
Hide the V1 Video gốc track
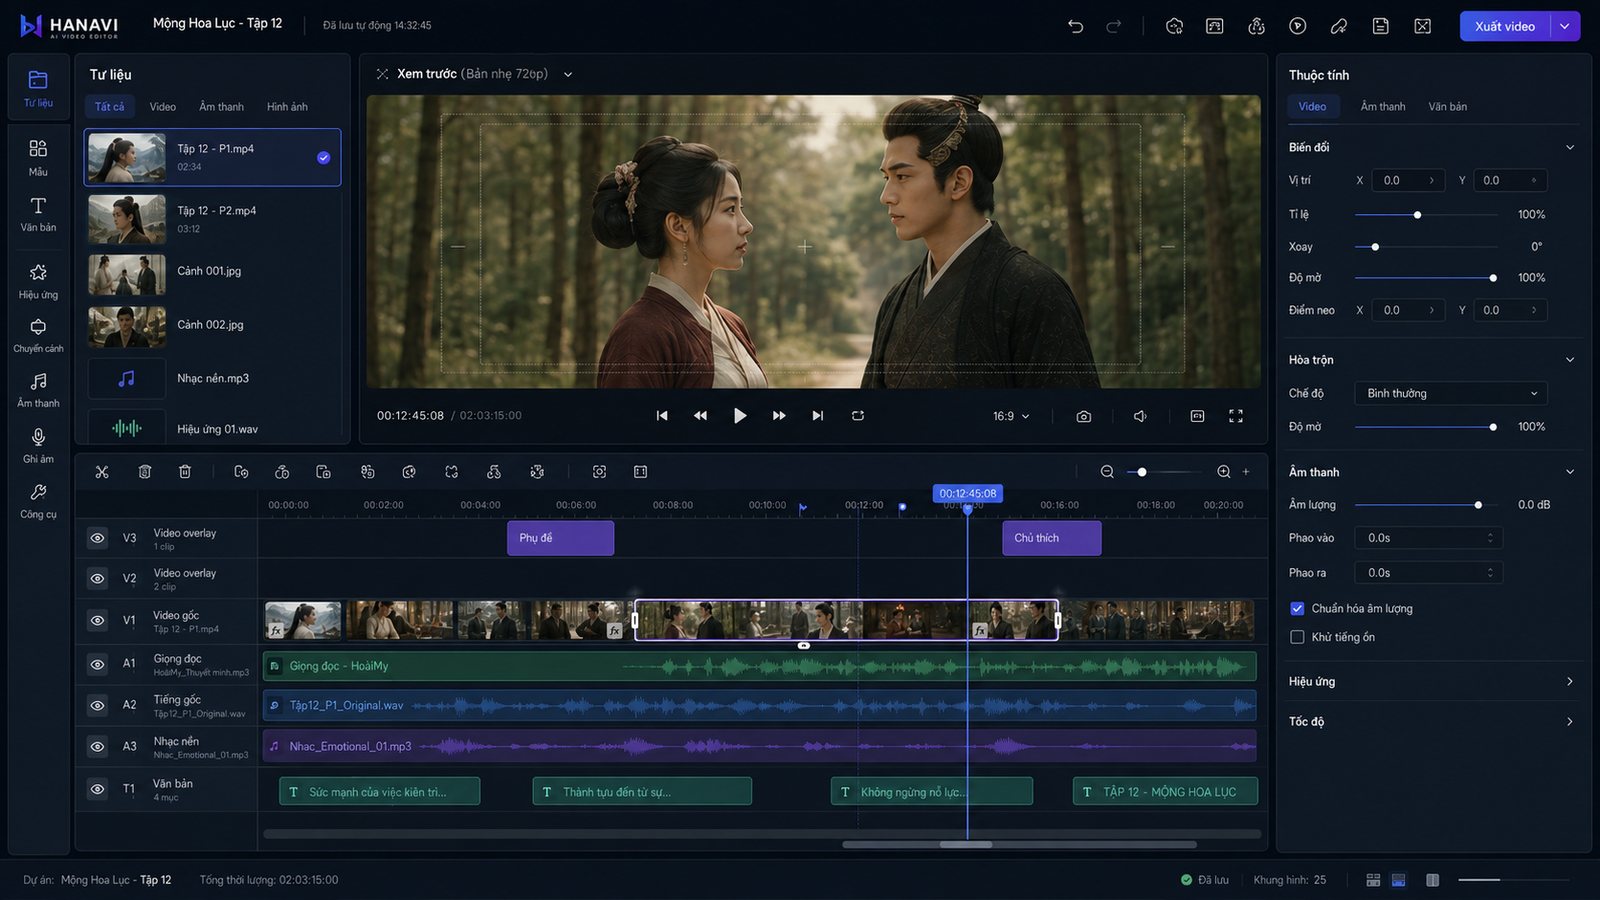tap(97, 620)
